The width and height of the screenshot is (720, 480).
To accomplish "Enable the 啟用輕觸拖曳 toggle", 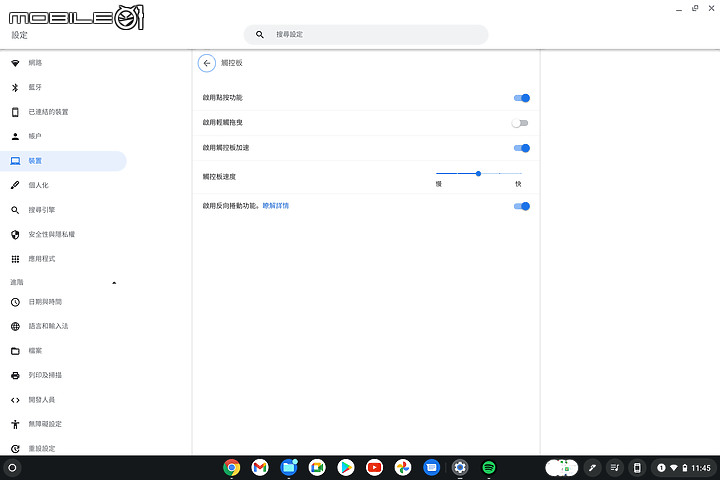I will 520,123.
